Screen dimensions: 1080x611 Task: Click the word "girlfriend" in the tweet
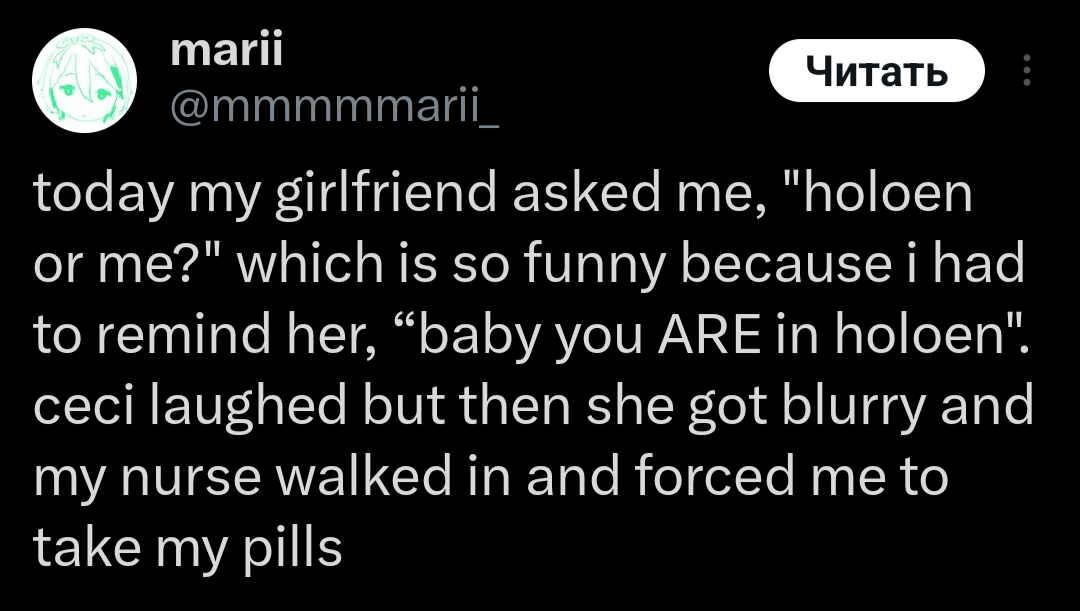click(385, 195)
